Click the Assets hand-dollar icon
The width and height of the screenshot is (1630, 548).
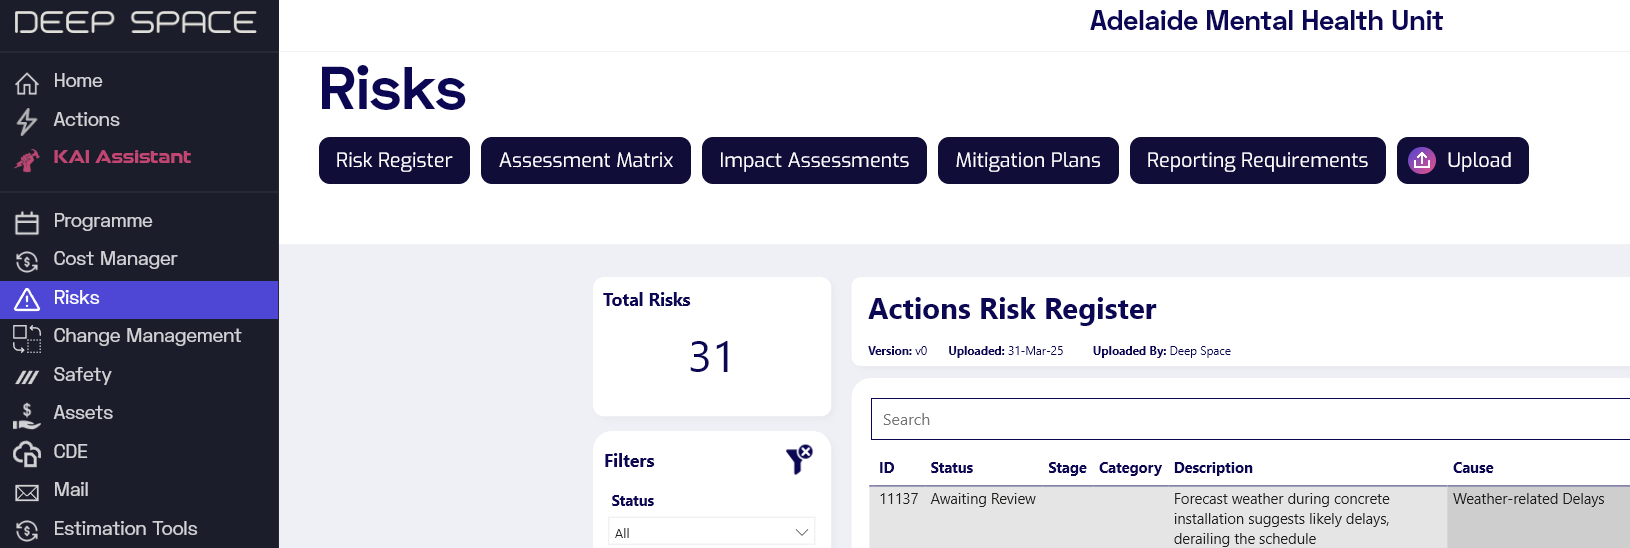coord(27,414)
